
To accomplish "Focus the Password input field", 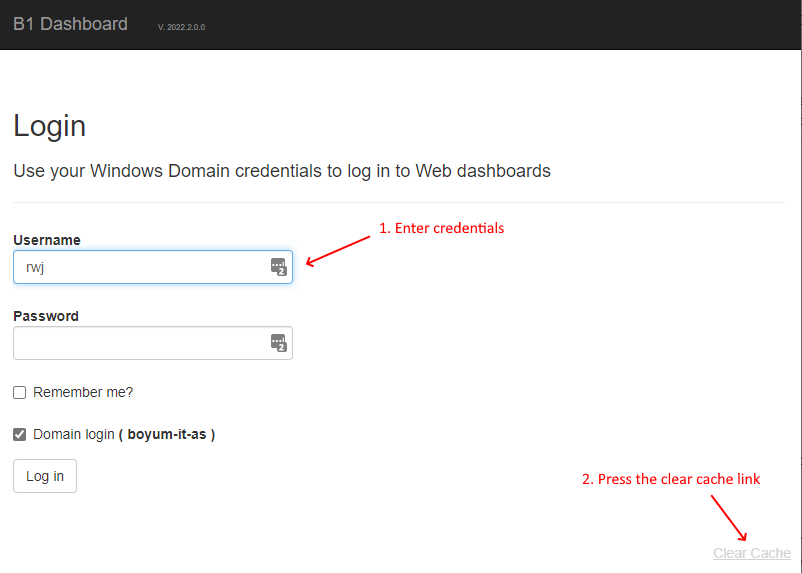I will point(153,343).
